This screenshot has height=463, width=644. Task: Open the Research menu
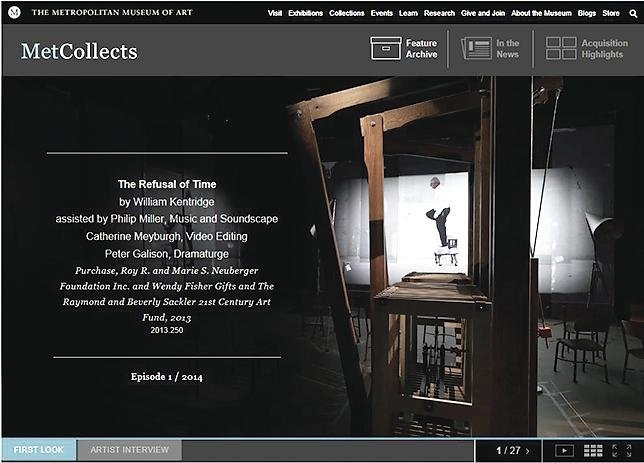439,13
